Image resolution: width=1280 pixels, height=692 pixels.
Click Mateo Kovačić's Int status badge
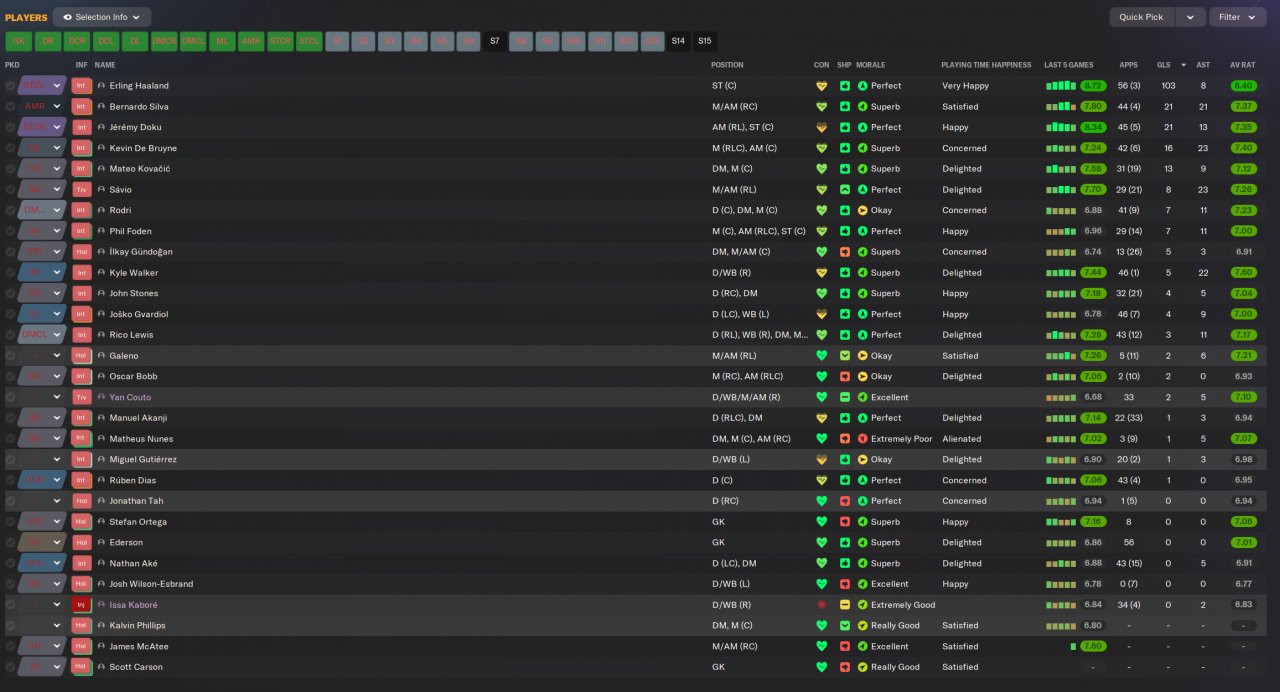82,169
